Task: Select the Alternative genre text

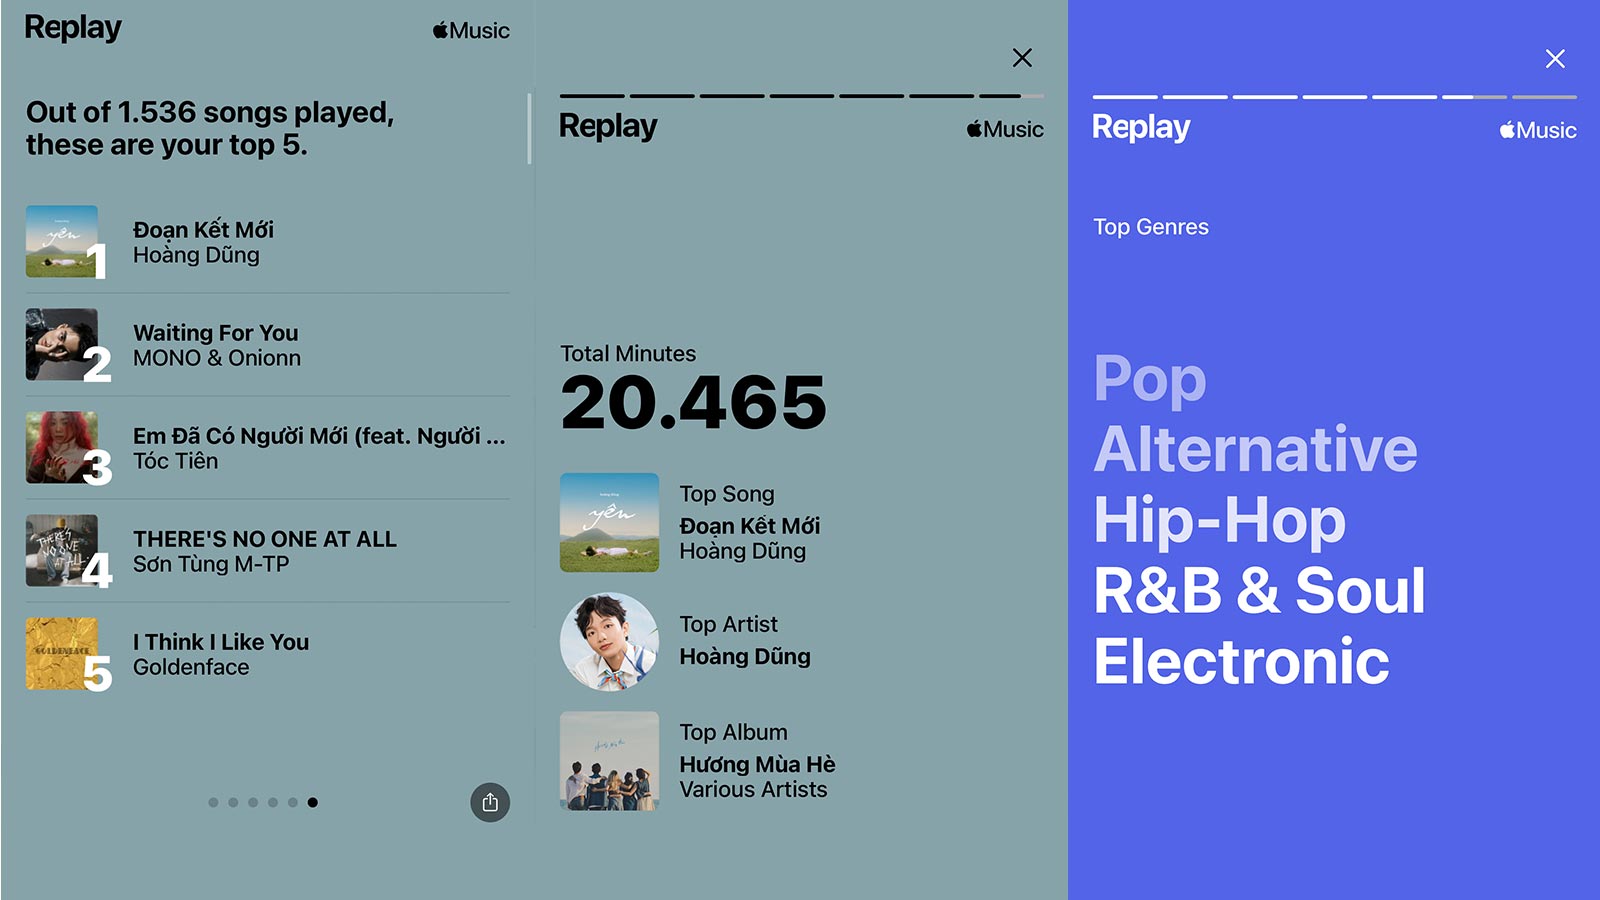Action: (x=1255, y=448)
